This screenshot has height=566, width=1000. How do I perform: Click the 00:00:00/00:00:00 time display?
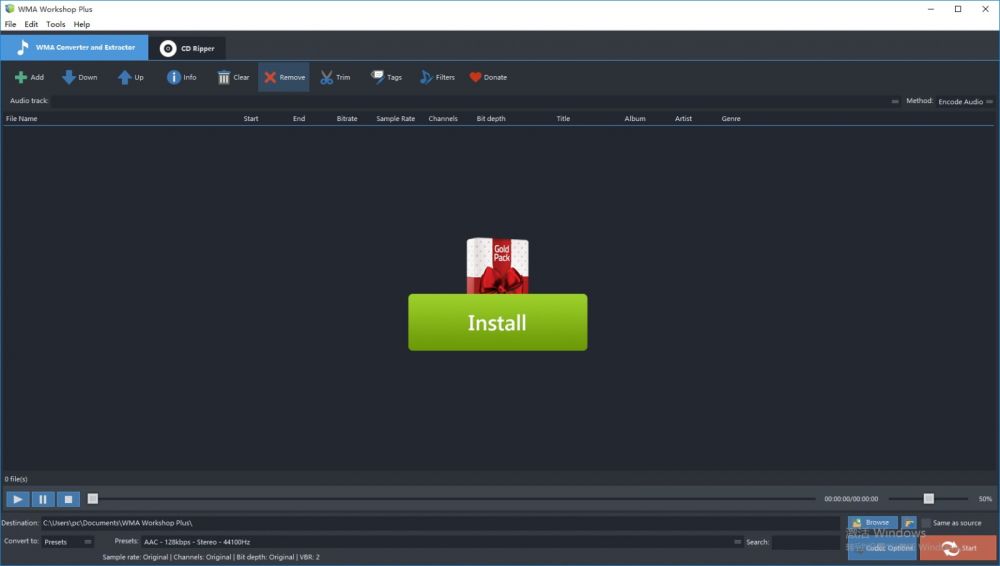[x=851, y=499]
